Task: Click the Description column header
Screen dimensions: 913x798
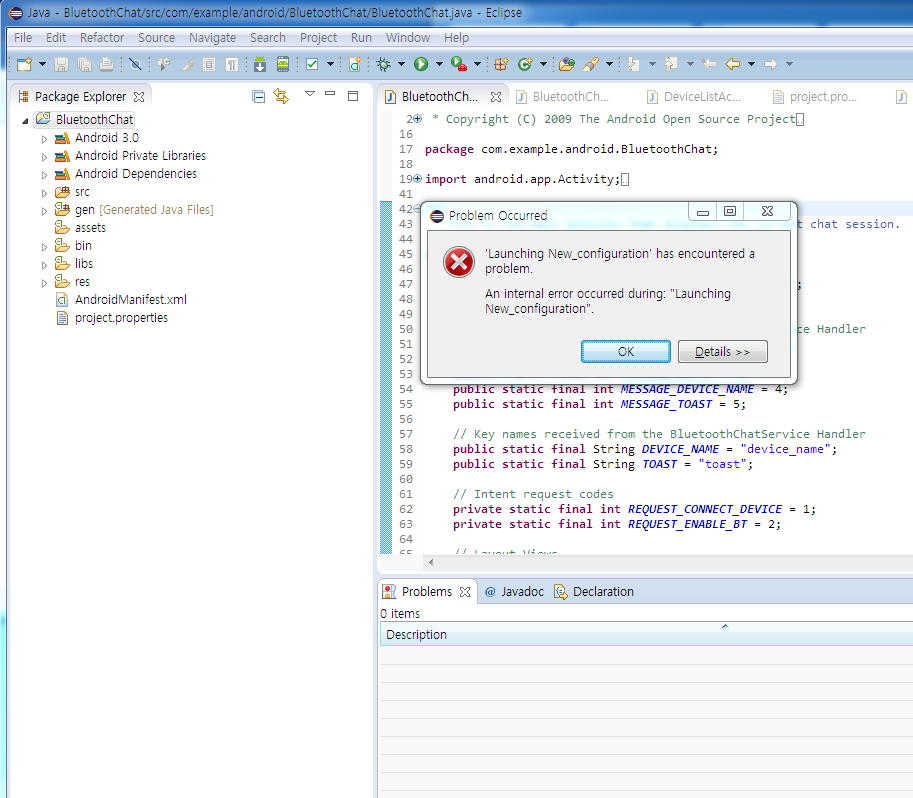Action: [x=646, y=635]
